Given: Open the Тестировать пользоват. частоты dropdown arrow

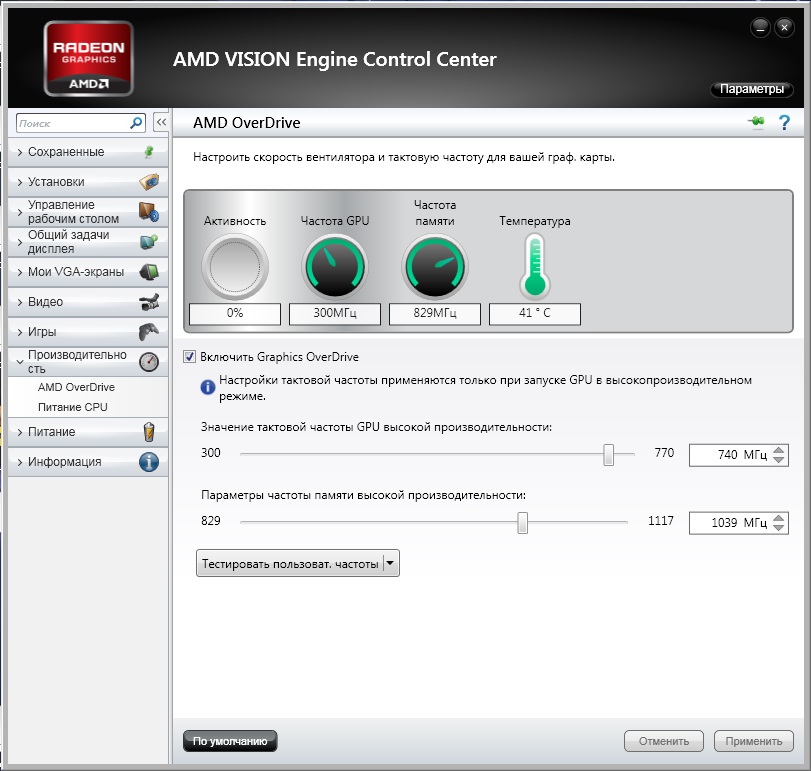Looking at the screenshot, I should (x=391, y=563).
